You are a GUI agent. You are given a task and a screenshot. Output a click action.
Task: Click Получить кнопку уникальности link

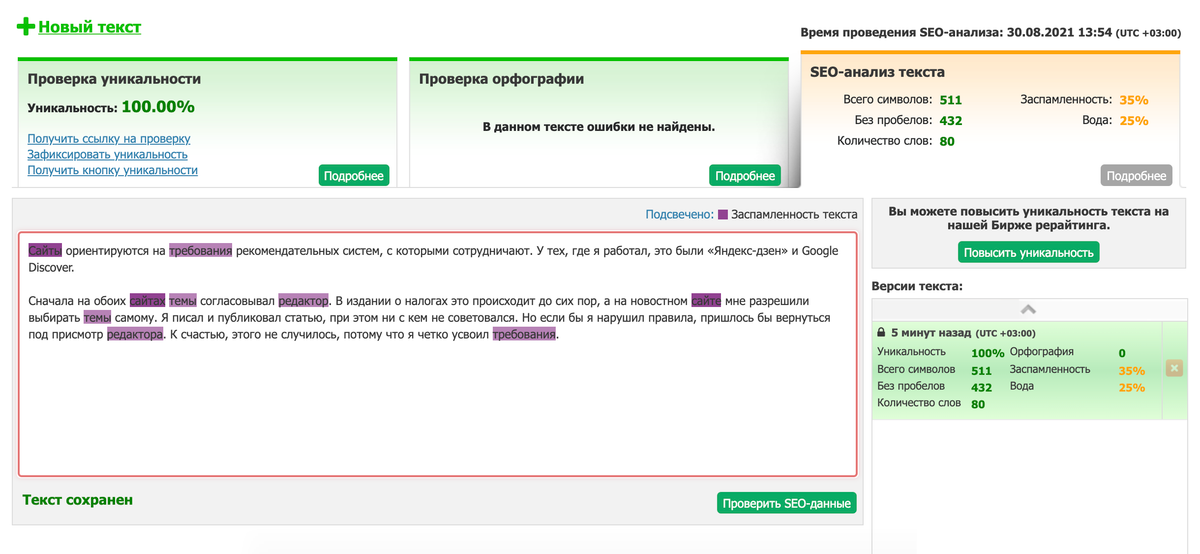click(x=113, y=170)
